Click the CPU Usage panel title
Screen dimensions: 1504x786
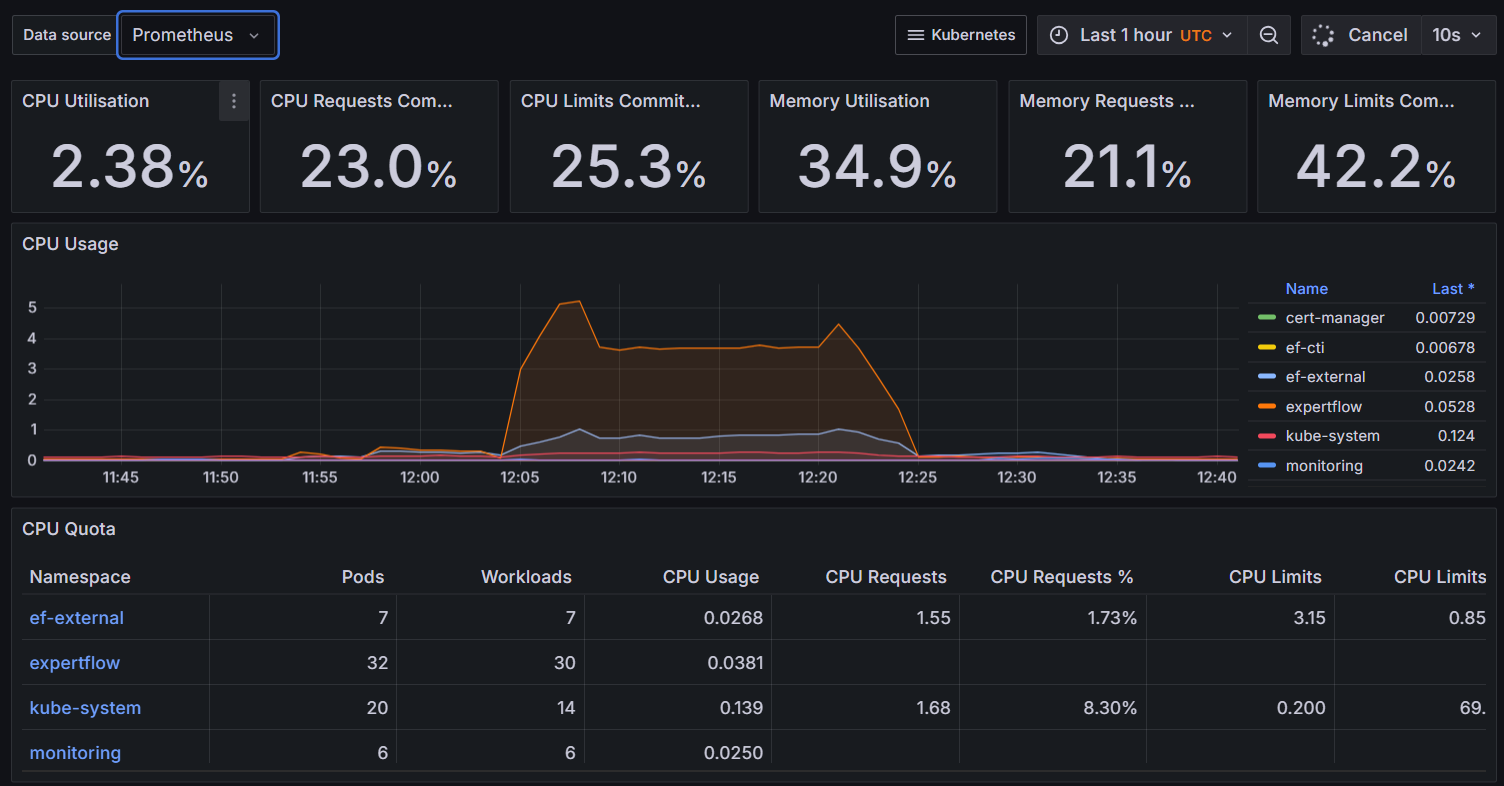coord(70,244)
